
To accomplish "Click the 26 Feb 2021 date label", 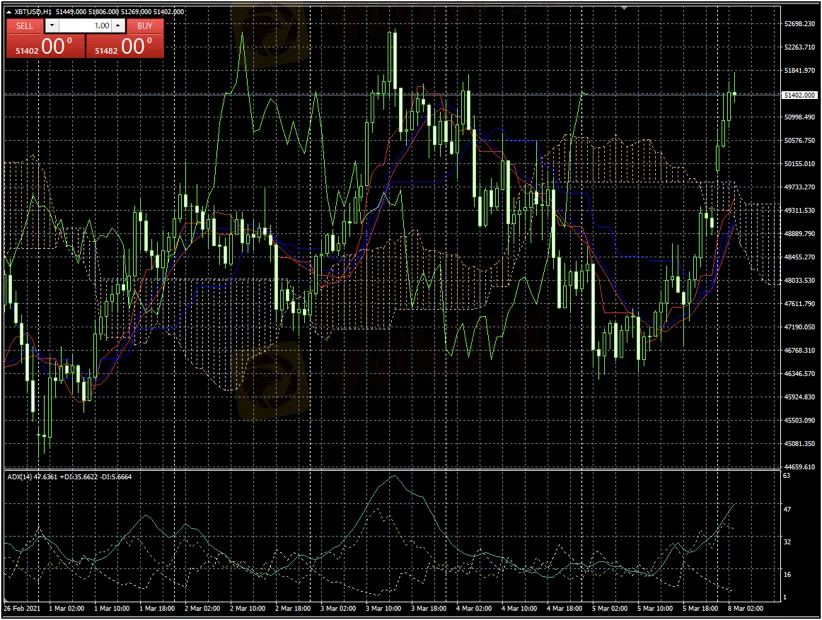I will point(22,608).
